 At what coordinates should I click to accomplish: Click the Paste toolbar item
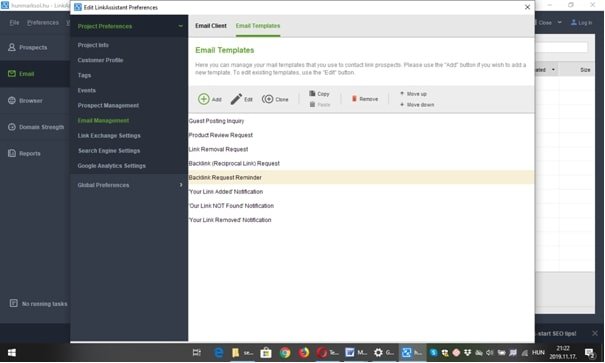point(319,105)
